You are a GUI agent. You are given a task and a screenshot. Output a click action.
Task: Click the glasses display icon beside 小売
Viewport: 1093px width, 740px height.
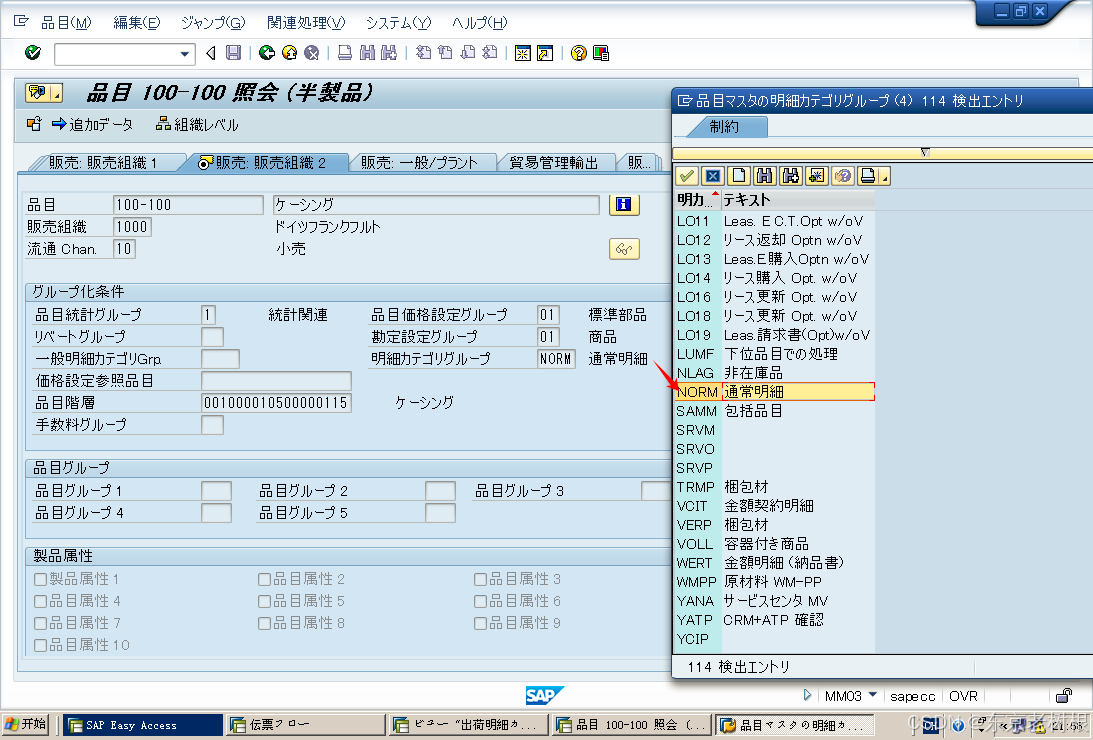(624, 249)
